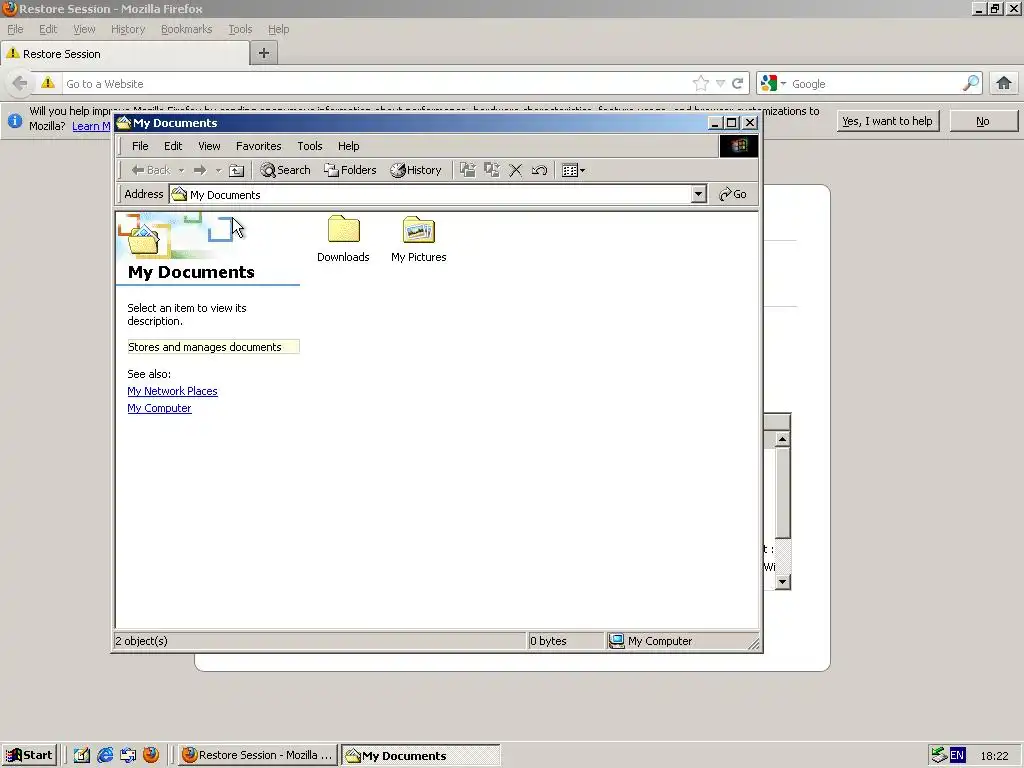Open the Start menu
Screen dimensions: 1024x768
point(29,756)
